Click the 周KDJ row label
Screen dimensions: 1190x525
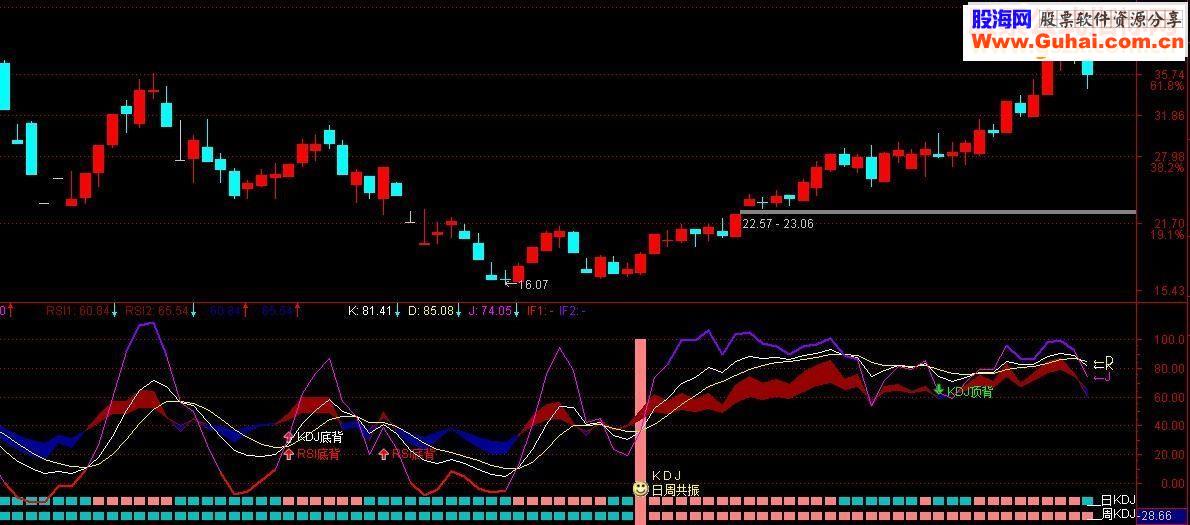click(x=1118, y=514)
